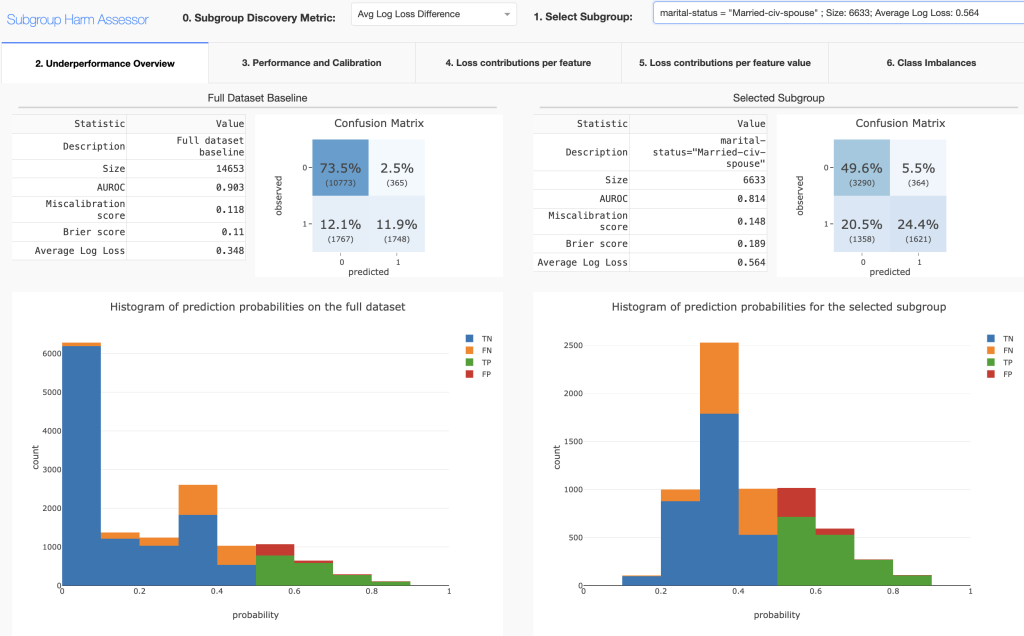This screenshot has height=636, width=1024.
Task: Switch to Underperformance Overview tab
Action: click(105, 63)
